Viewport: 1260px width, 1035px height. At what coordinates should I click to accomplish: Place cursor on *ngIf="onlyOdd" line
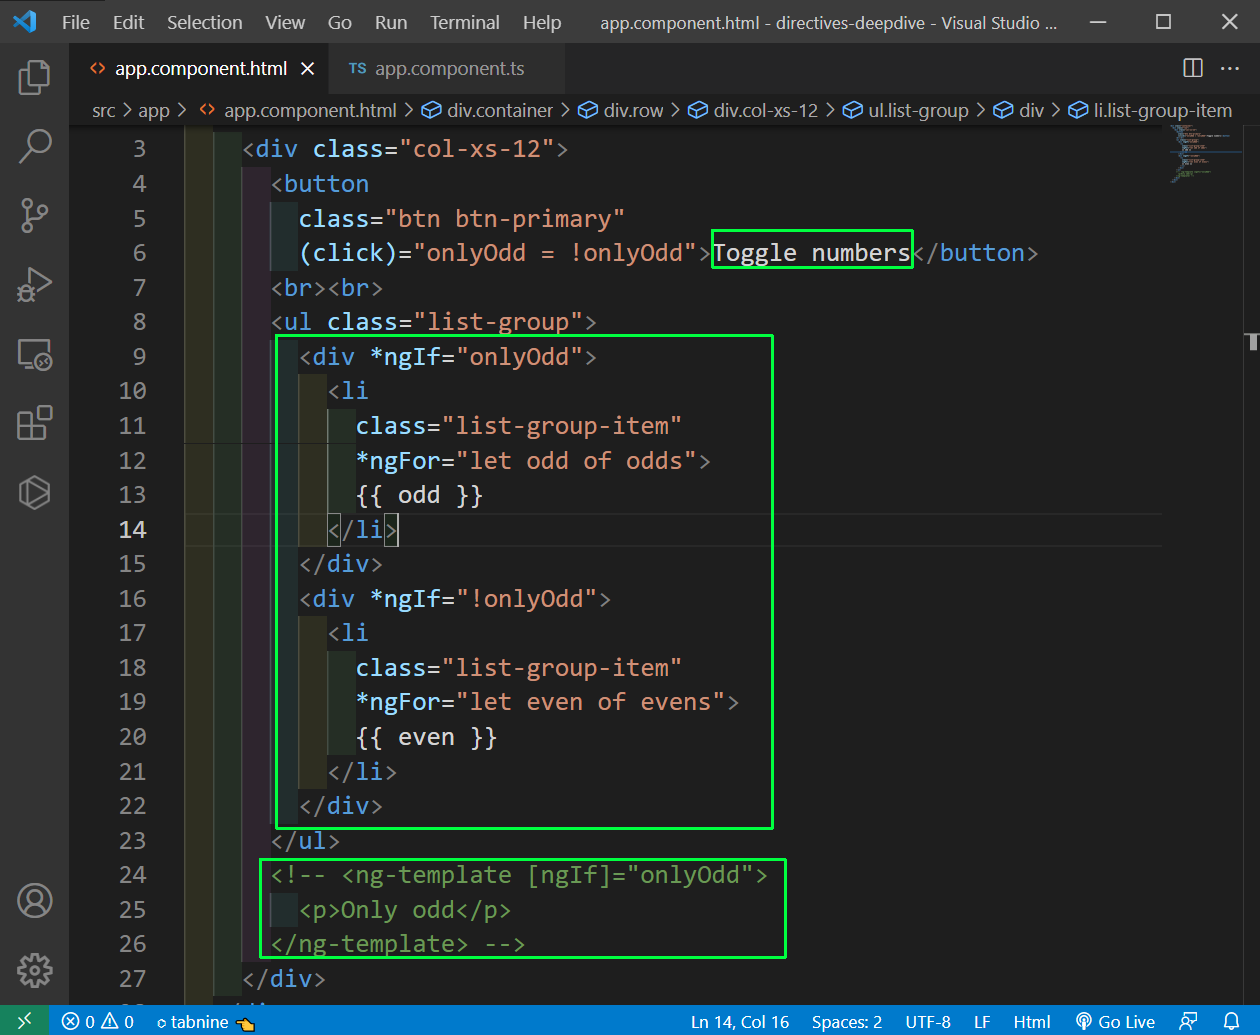coord(448,357)
